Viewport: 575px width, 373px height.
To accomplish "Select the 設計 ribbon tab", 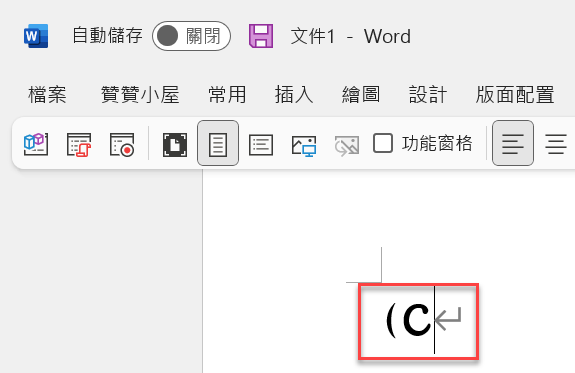I will click(428, 95).
